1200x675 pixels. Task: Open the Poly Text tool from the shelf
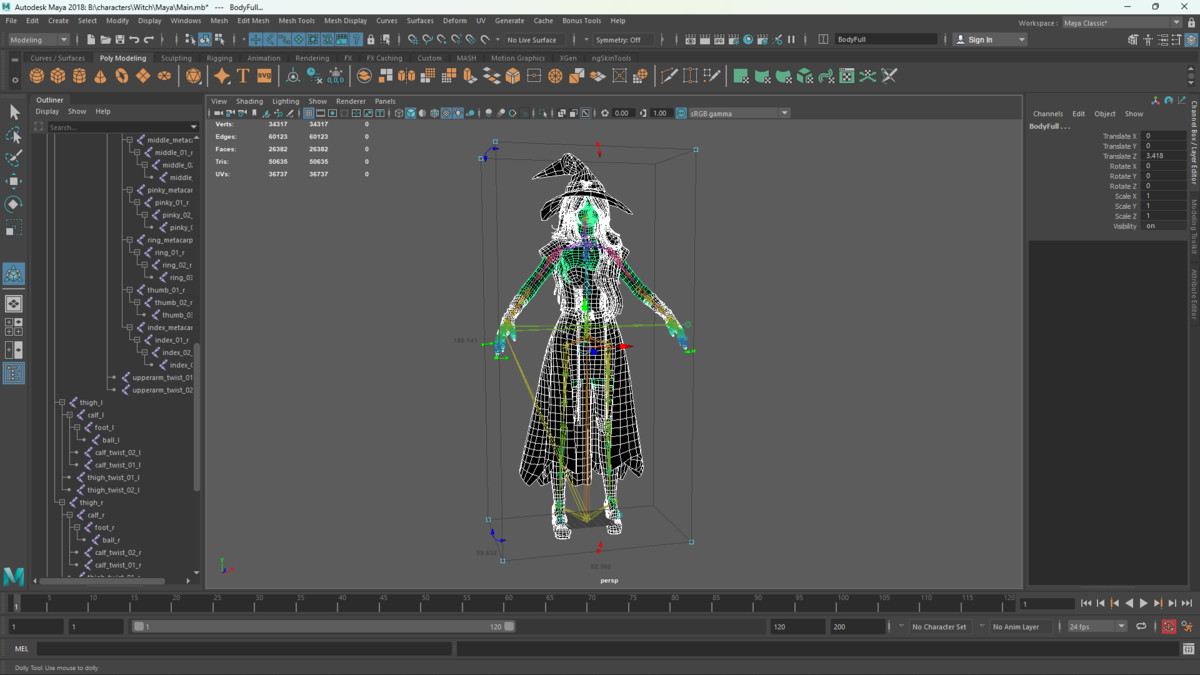242,75
